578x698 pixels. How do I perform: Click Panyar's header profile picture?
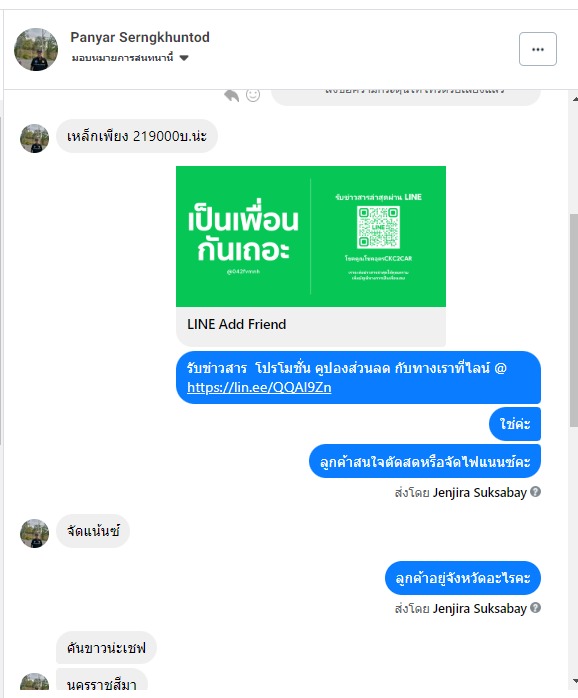pyautogui.click(x=36, y=49)
